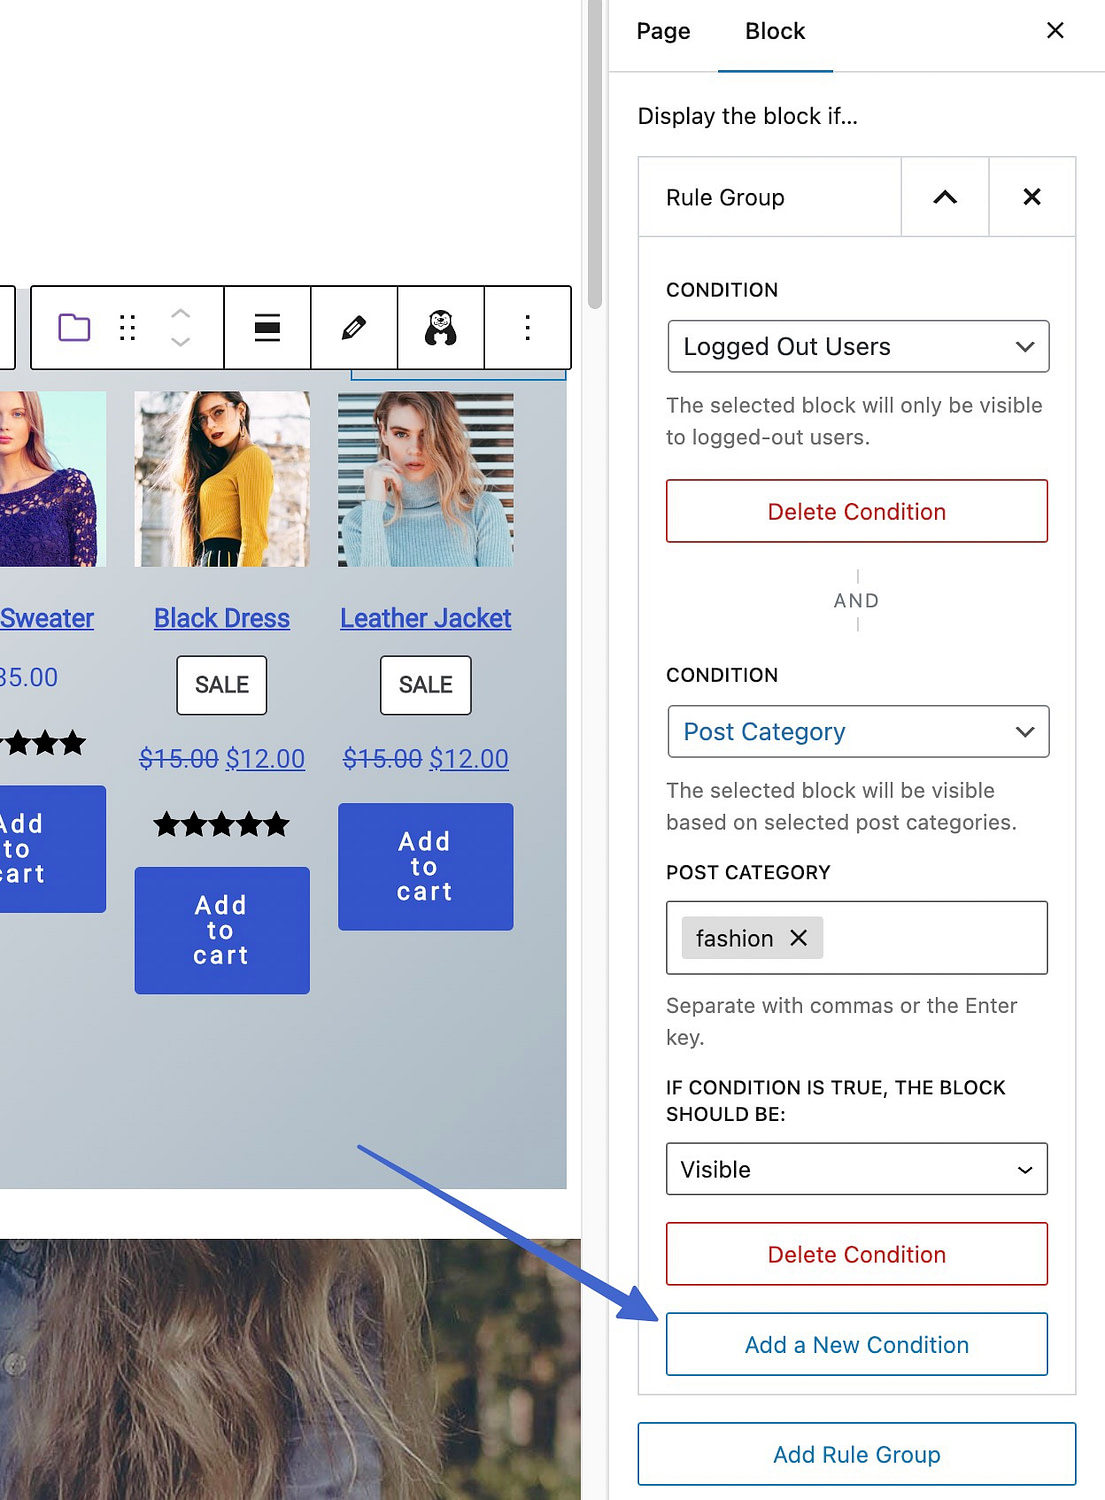Open the three-dot block options menu
The image size is (1105, 1500).
(527, 327)
